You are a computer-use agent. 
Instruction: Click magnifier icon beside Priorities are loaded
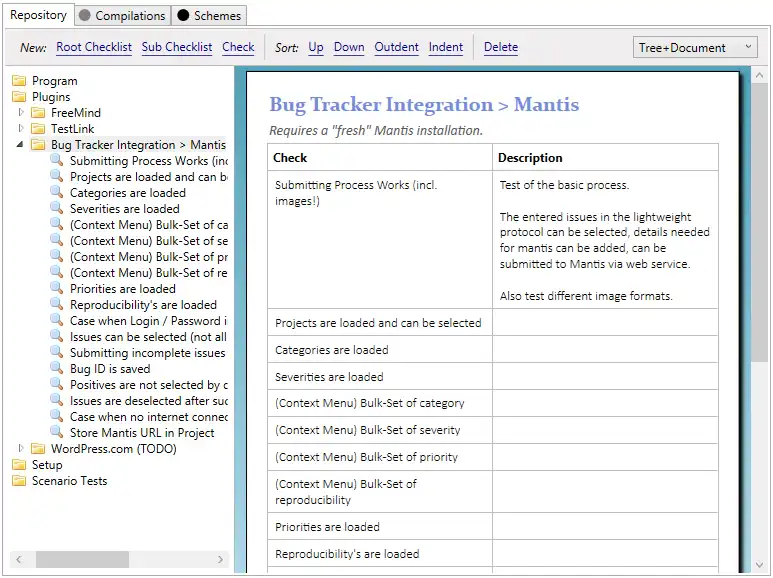click(57, 288)
